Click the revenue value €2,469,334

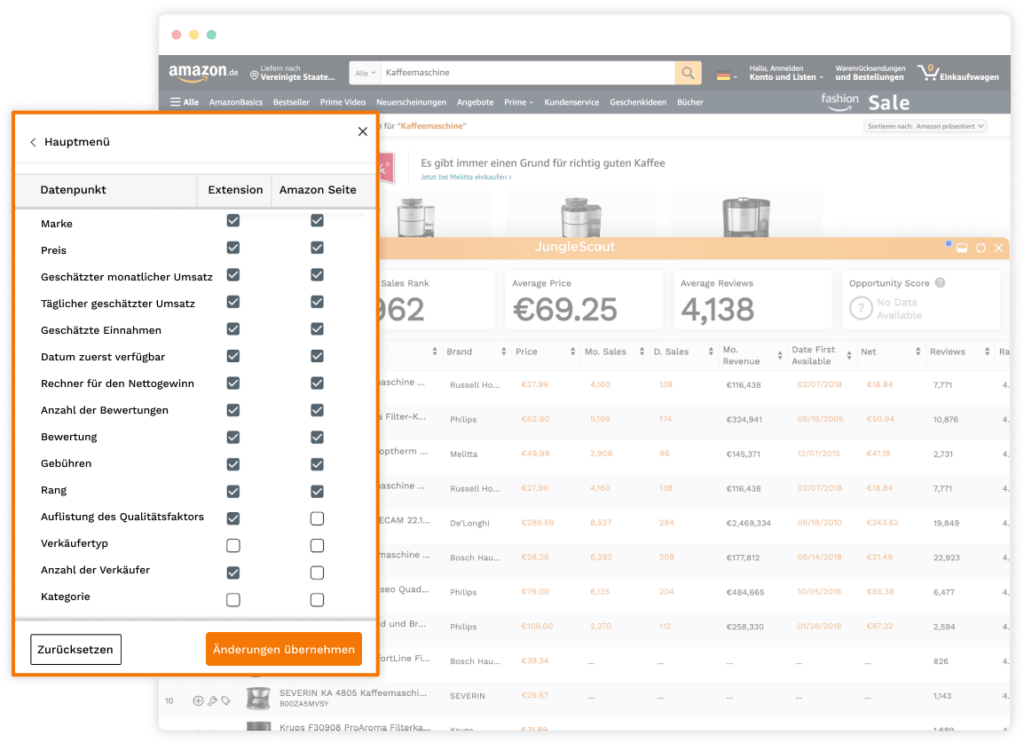point(748,523)
